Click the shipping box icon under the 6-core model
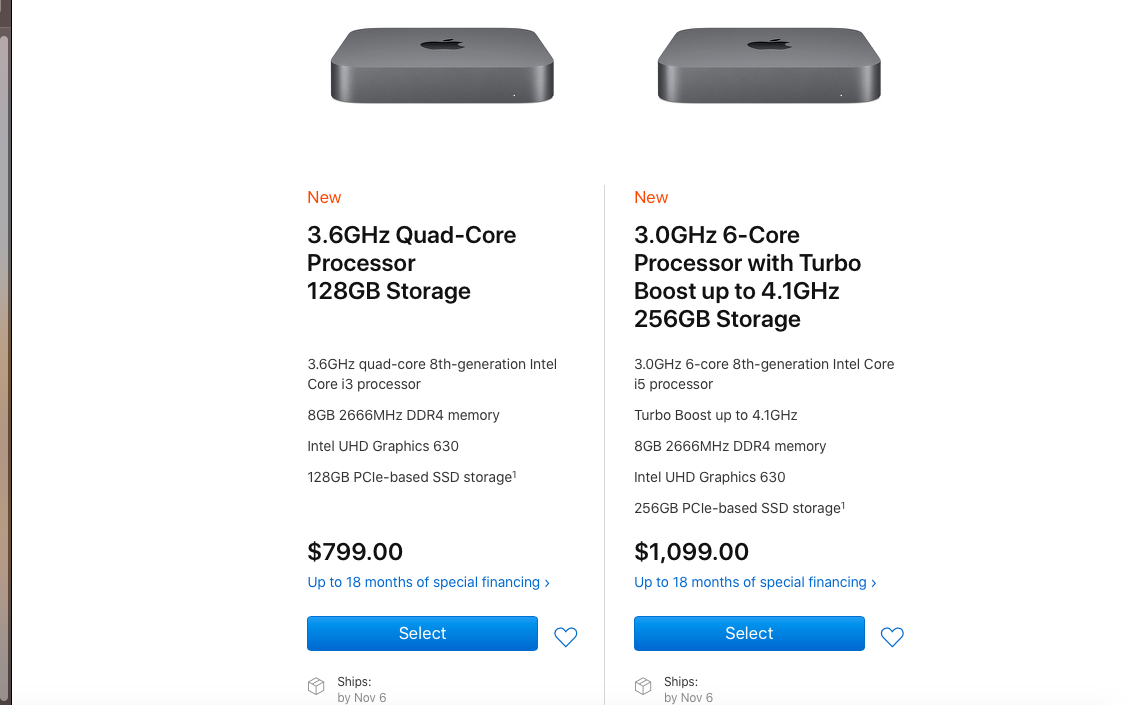Viewport: 1128px width, 705px height. tap(643, 686)
